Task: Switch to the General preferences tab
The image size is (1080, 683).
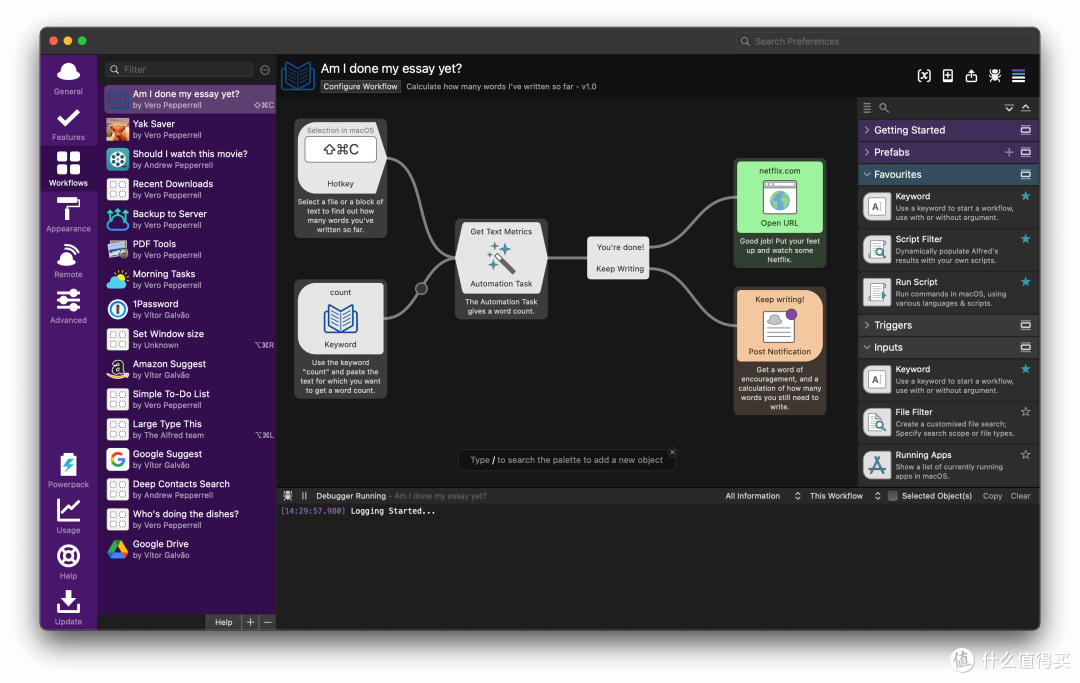Action: 68,78
